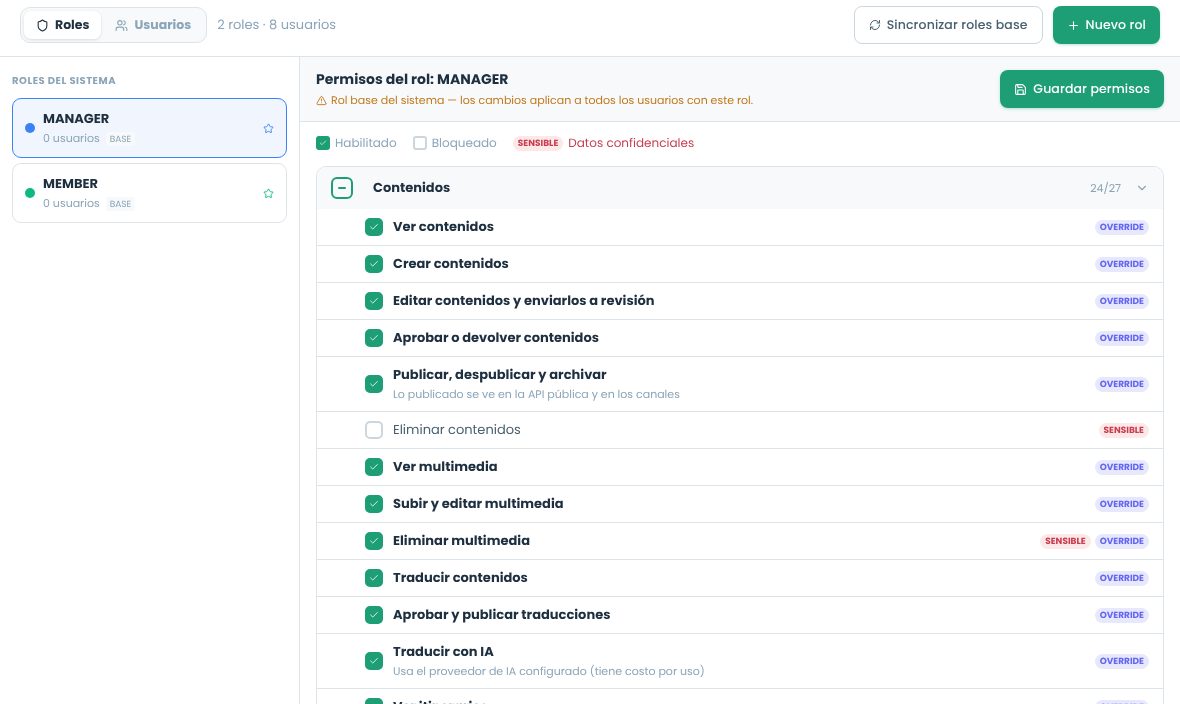
Task: Collapse the Contenidos section chevron
Action: tap(1142, 188)
